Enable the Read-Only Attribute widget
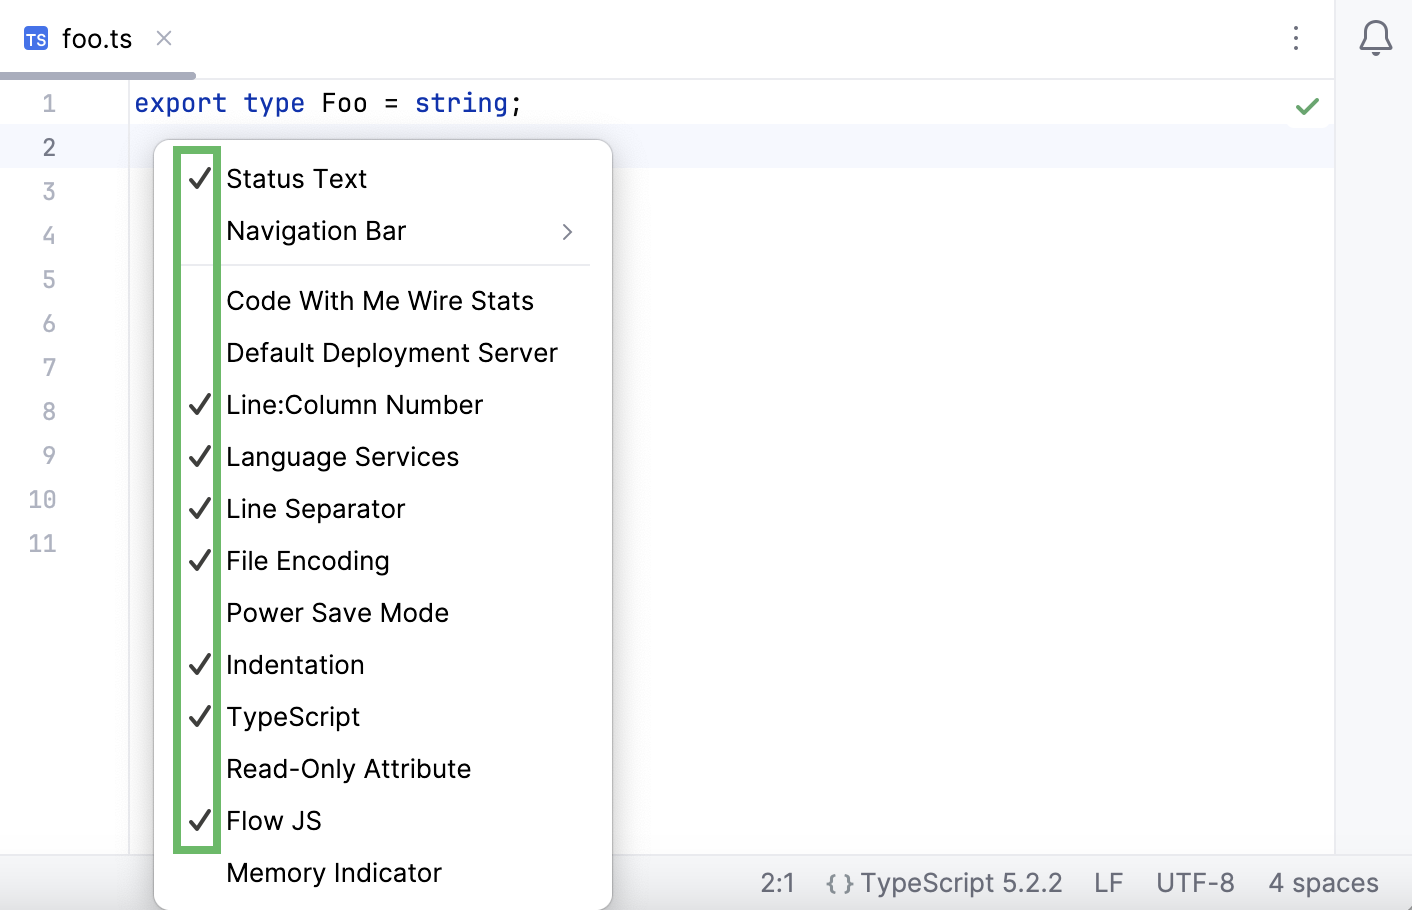 349,768
